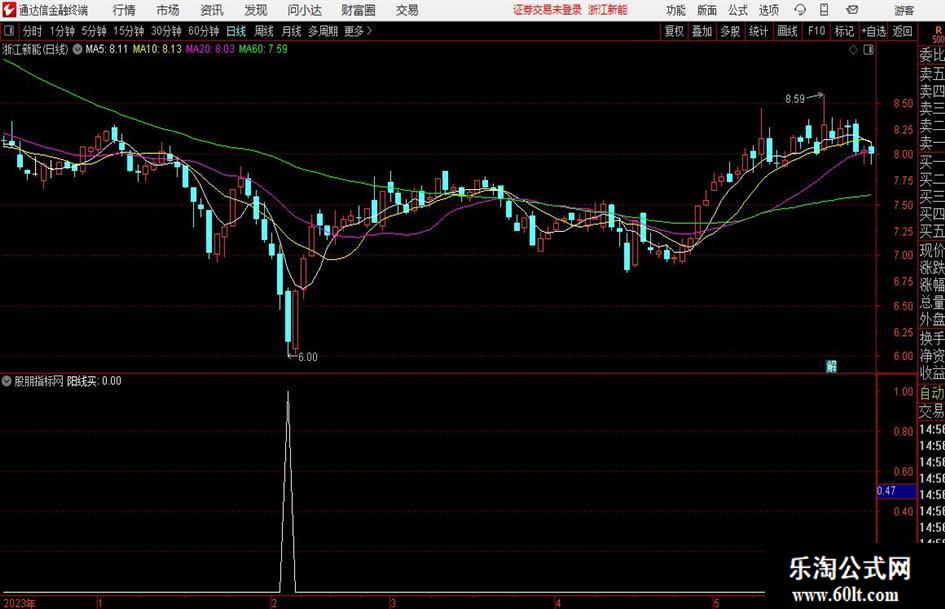Click the 游客 guest account label
Viewport: 945px width, 609px height.
903,10
